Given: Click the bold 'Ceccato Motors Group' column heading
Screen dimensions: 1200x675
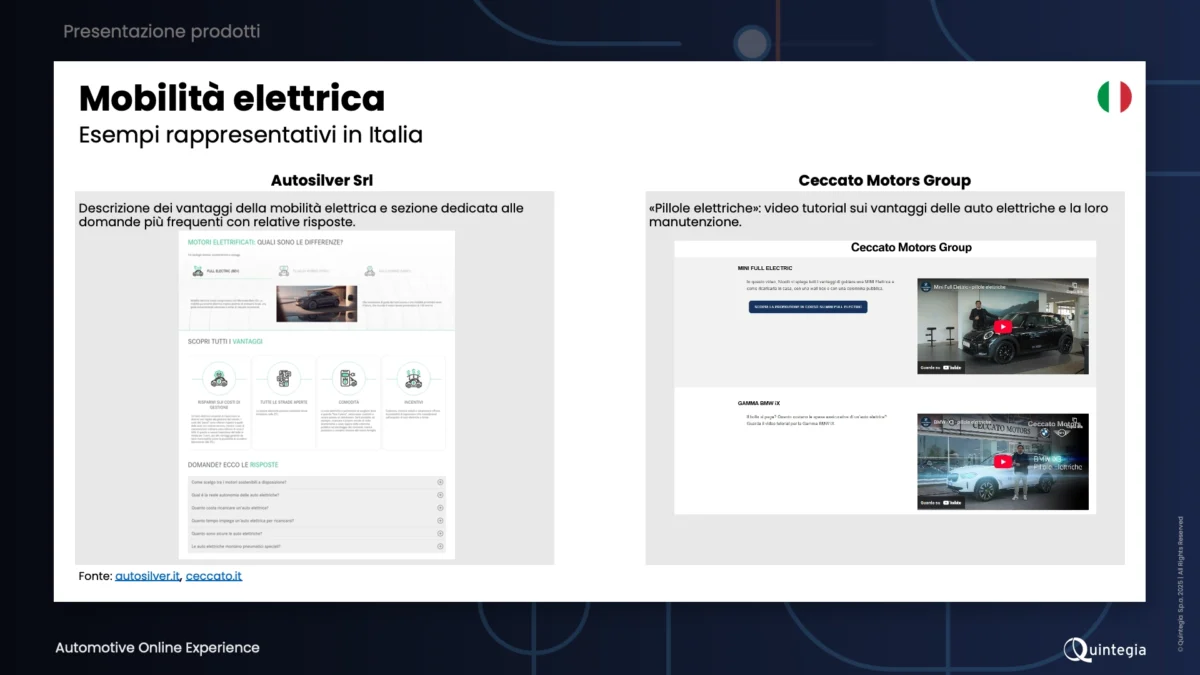Looking at the screenshot, I should coord(885,181).
